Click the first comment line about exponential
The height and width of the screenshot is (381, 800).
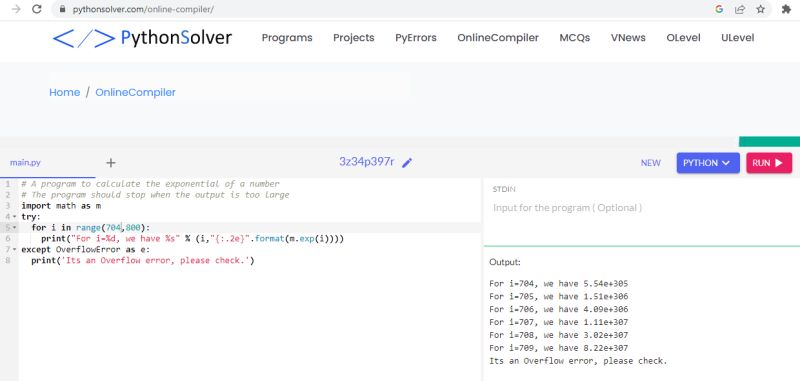coord(151,184)
